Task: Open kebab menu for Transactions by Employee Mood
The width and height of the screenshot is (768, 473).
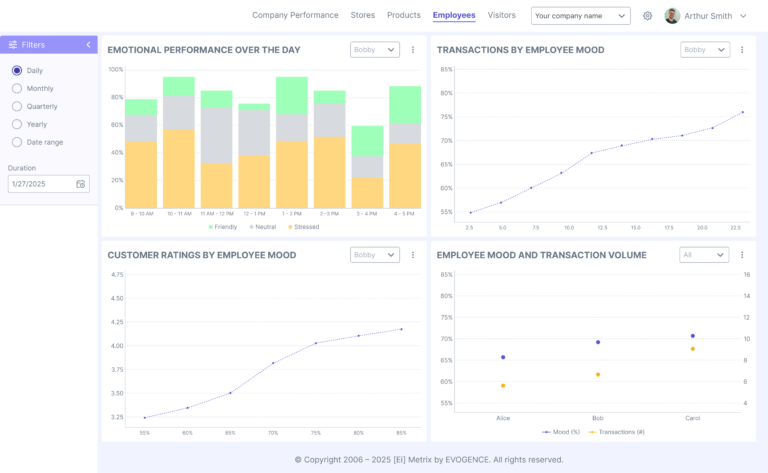Action: pos(743,50)
